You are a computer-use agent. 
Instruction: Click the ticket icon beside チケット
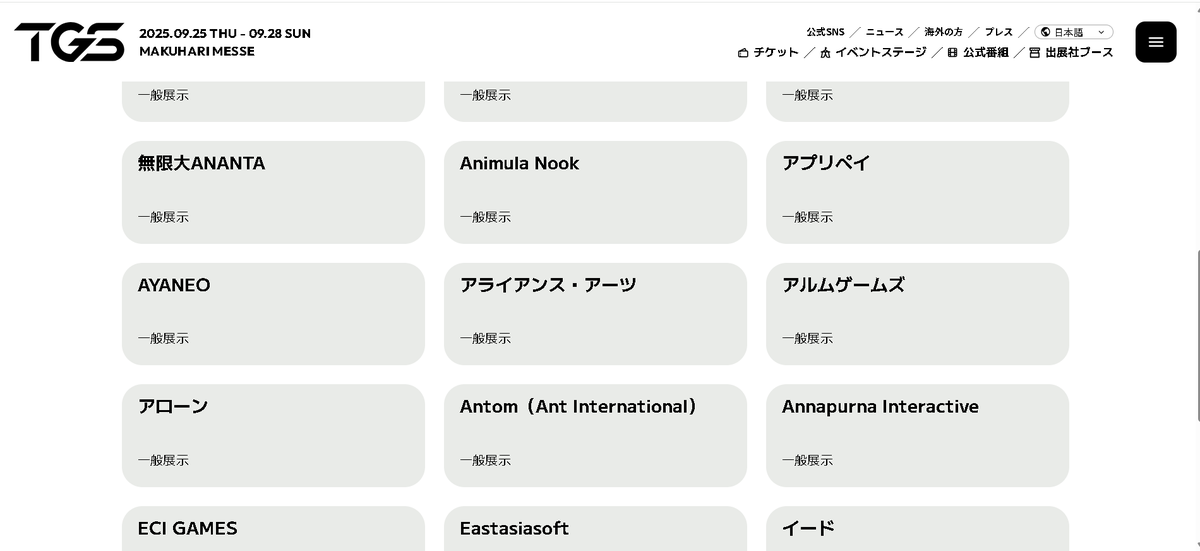click(x=743, y=53)
